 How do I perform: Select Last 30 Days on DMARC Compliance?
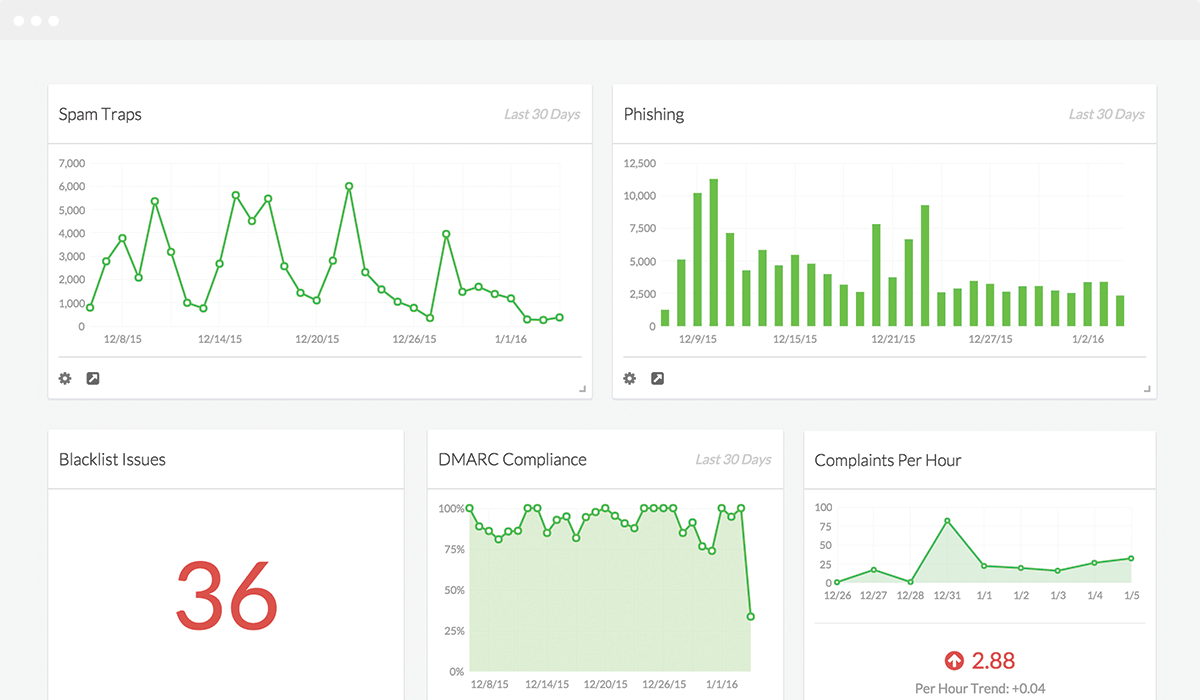[x=733, y=459]
